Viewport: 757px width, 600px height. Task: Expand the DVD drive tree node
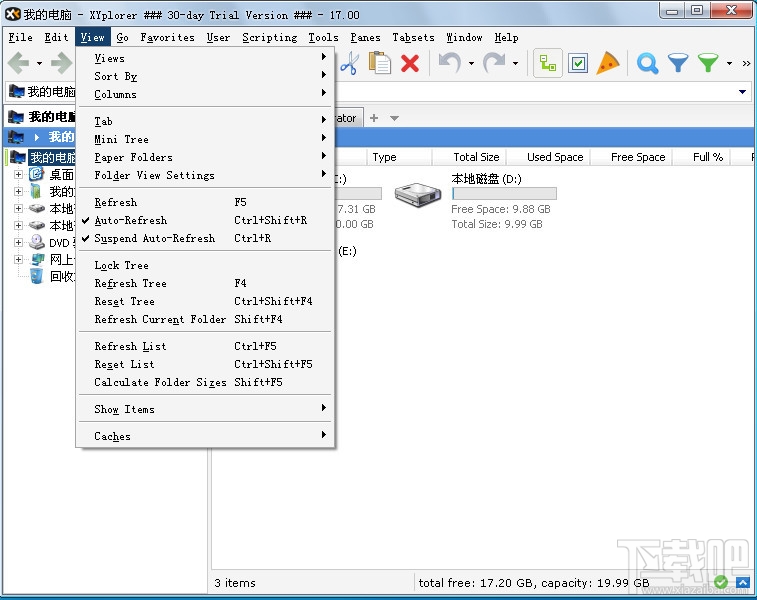coord(18,242)
